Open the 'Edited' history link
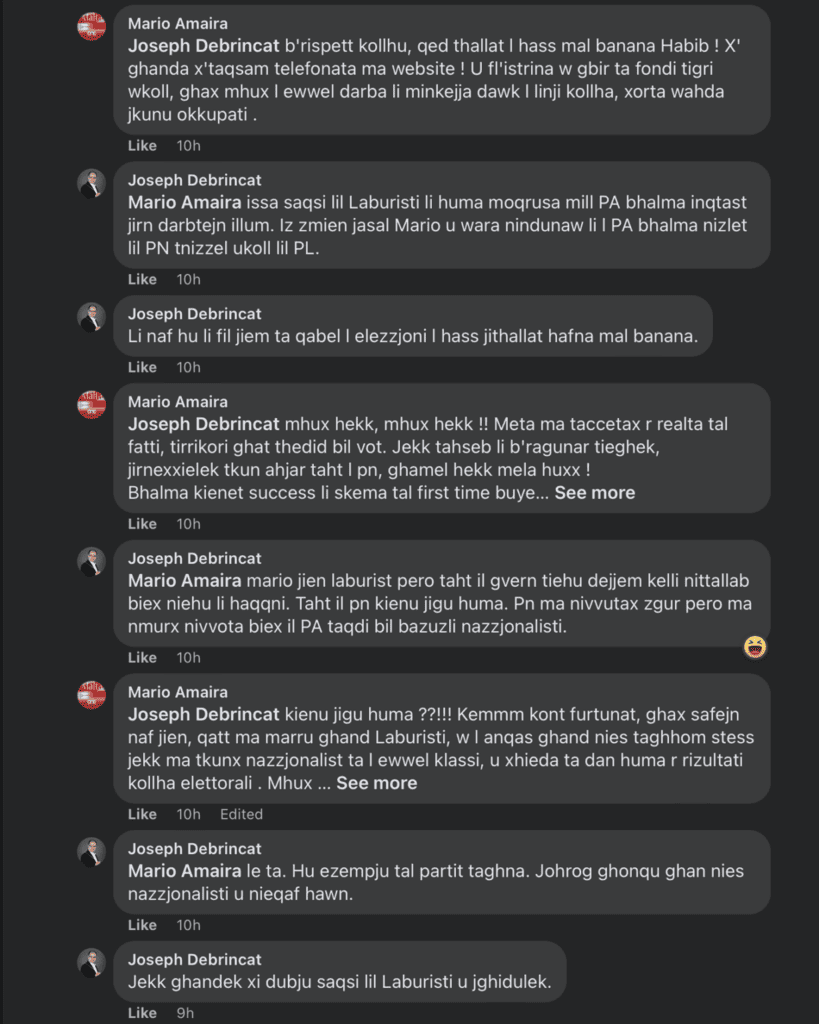Screen dimensions: 819x1024 click(x=241, y=814)
